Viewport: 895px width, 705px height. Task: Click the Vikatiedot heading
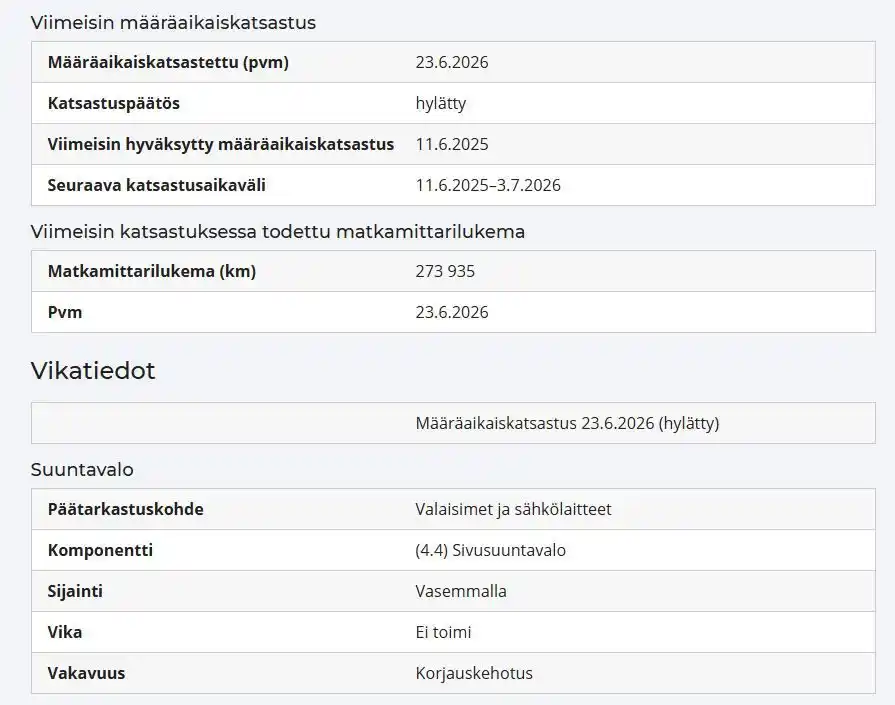point(92,370)
